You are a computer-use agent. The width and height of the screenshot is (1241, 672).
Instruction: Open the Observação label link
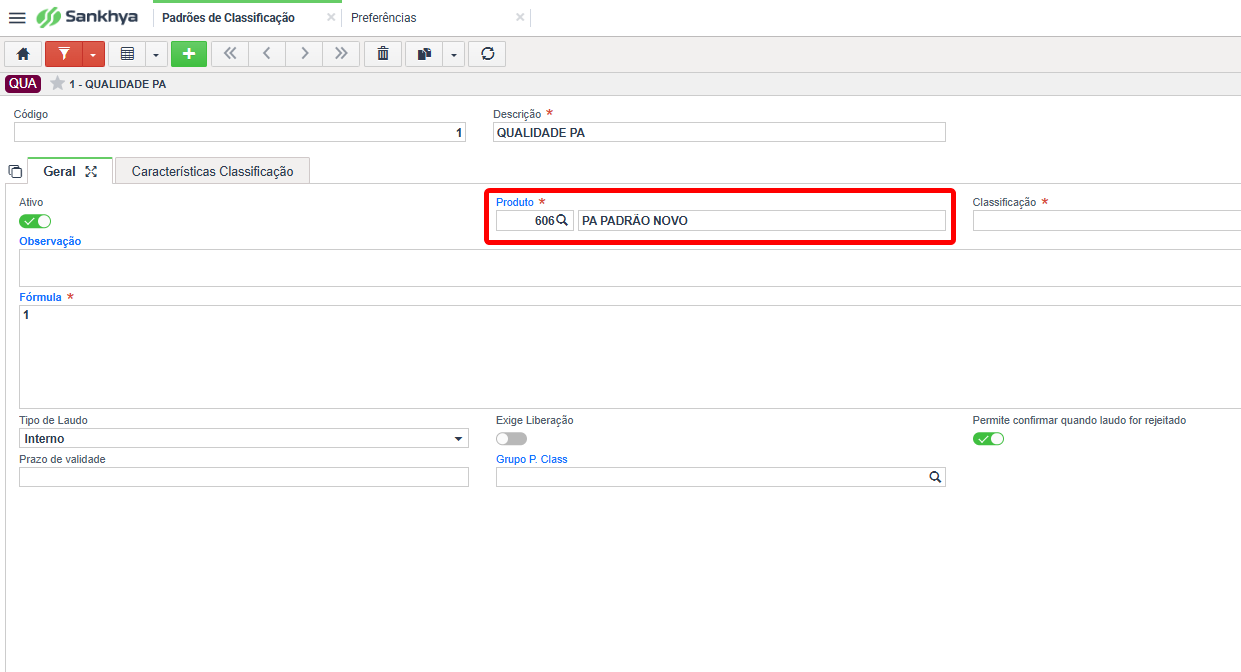(x=50, y=241)
